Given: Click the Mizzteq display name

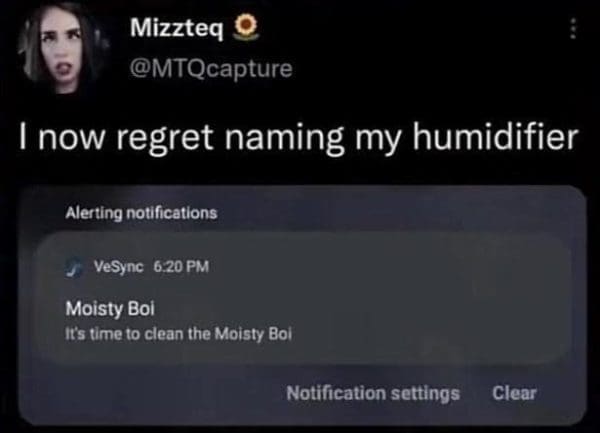Looking at the screenshot, I should tap(176, 28).
